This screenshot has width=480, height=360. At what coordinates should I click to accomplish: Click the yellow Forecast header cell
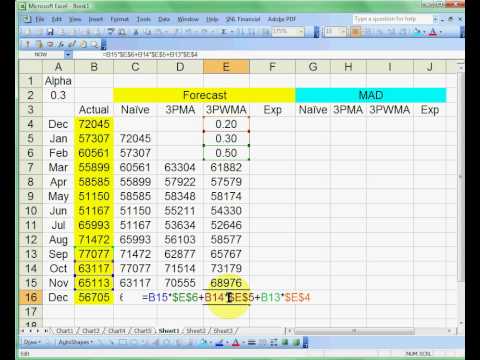[204, 95]
